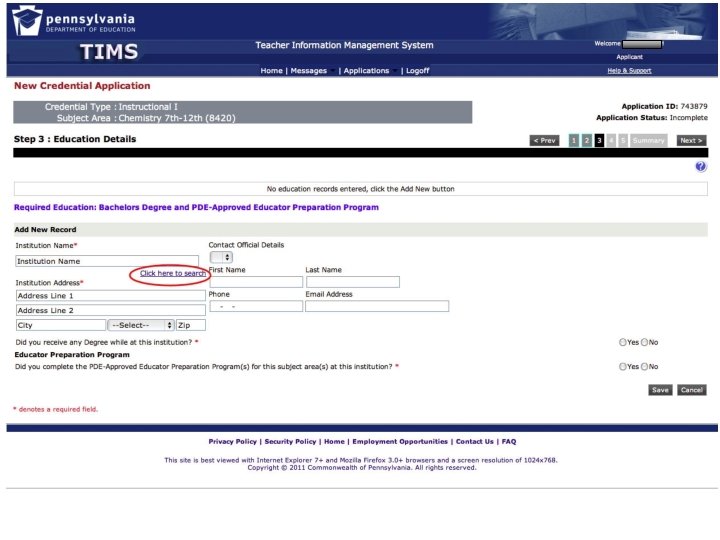Select No for completing PDE-Approved Educator Preparation Program
Screen dimensions: 720x540
(644, 366)
